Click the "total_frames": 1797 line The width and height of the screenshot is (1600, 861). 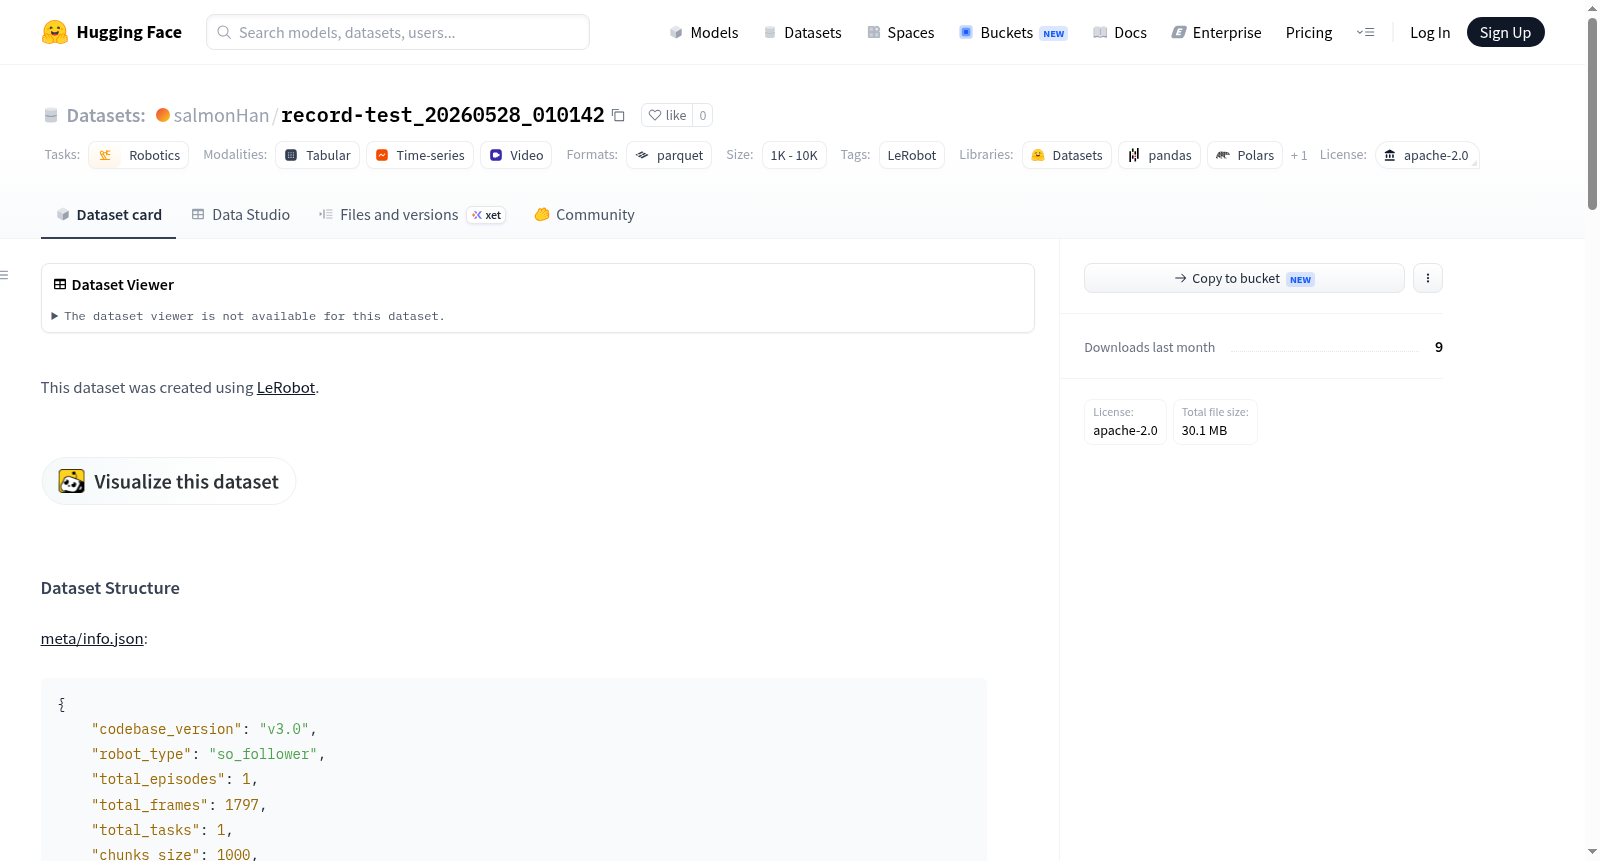click(179, 805)
